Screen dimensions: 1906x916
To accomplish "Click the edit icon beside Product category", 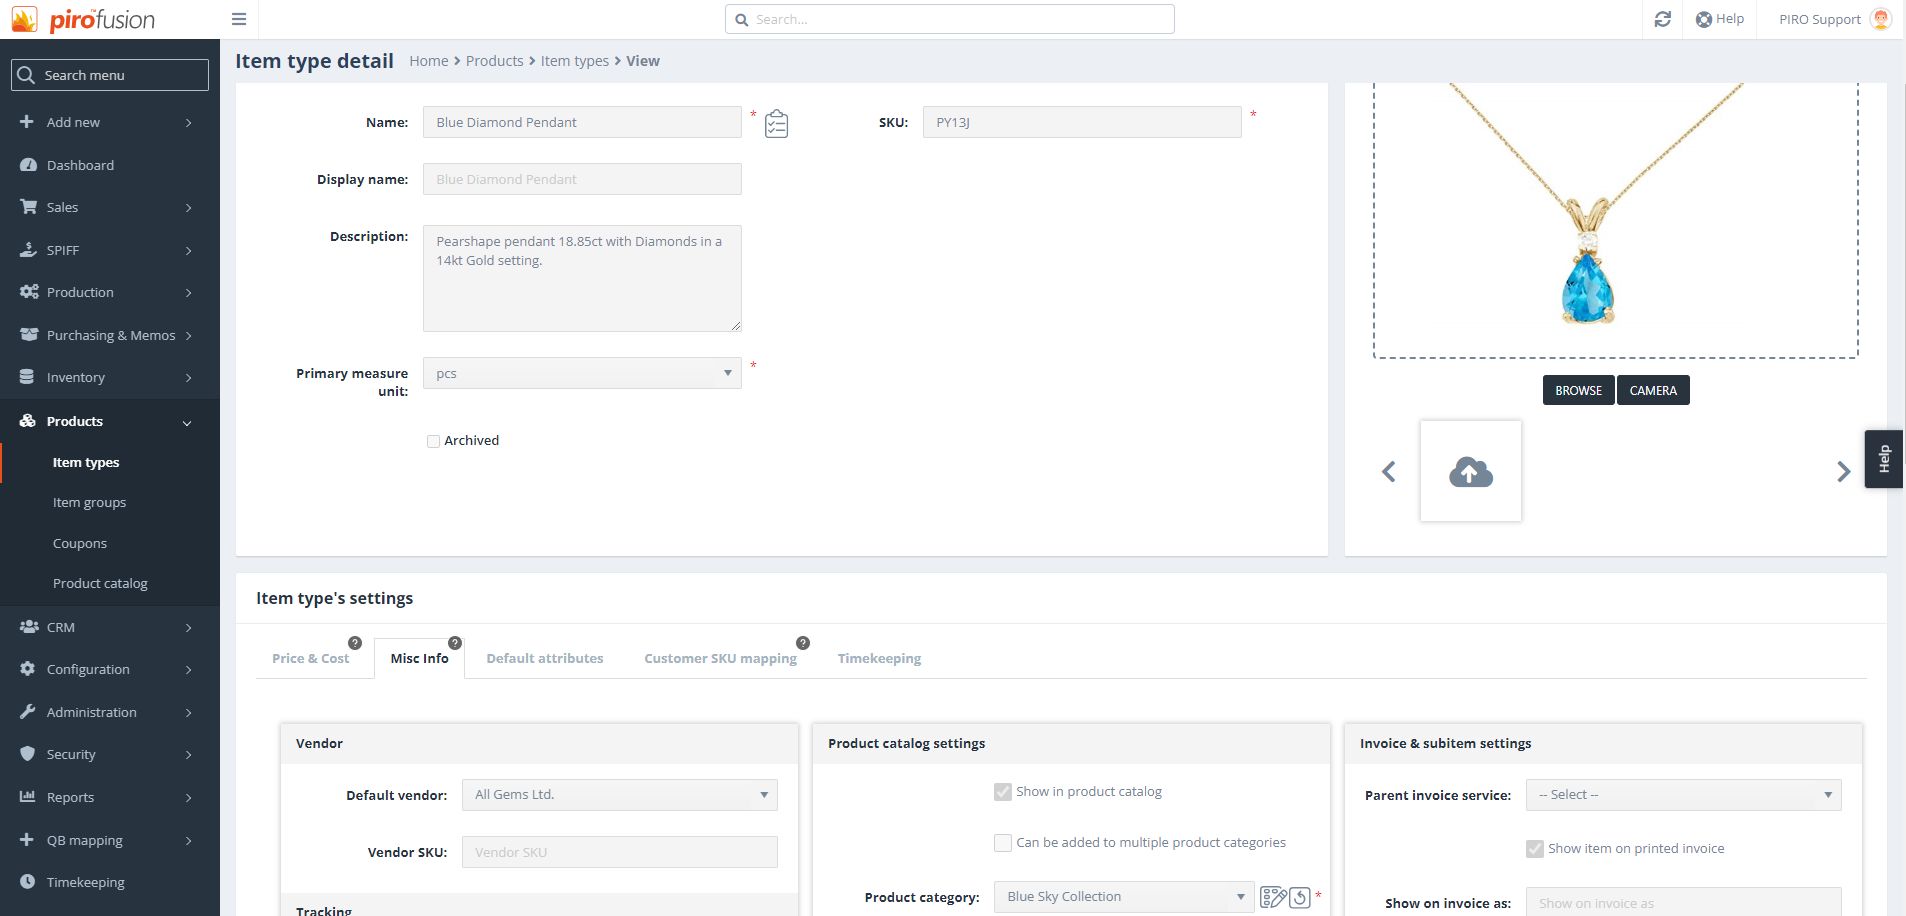I will pos(1272,897).
